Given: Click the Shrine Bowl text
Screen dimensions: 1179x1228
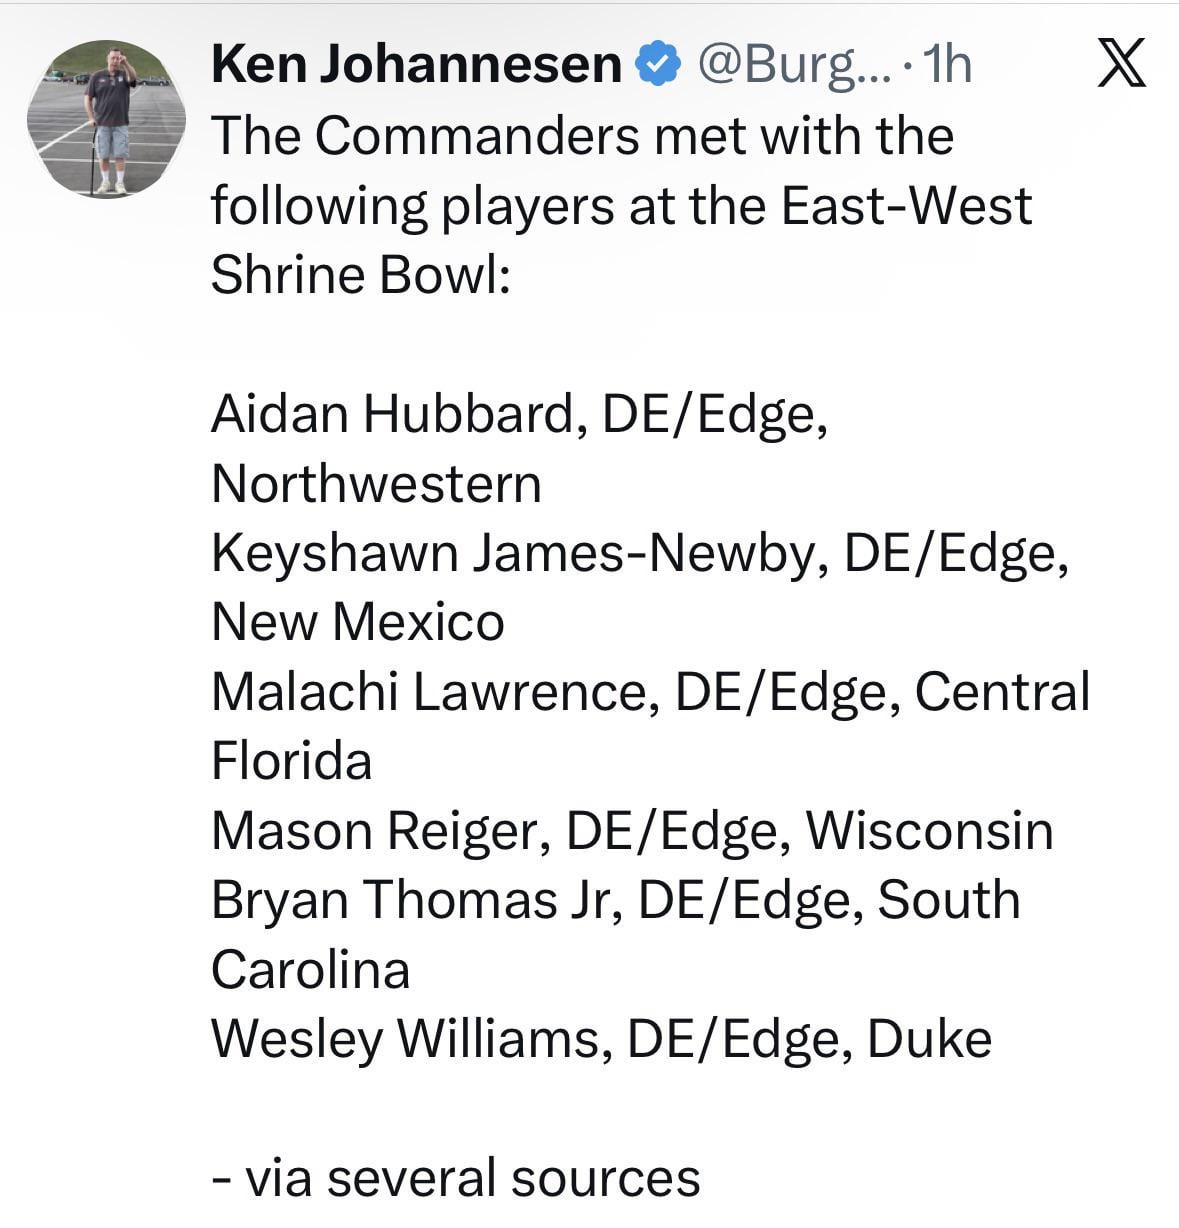Looking at the screenshot, I should click(360, 275).
